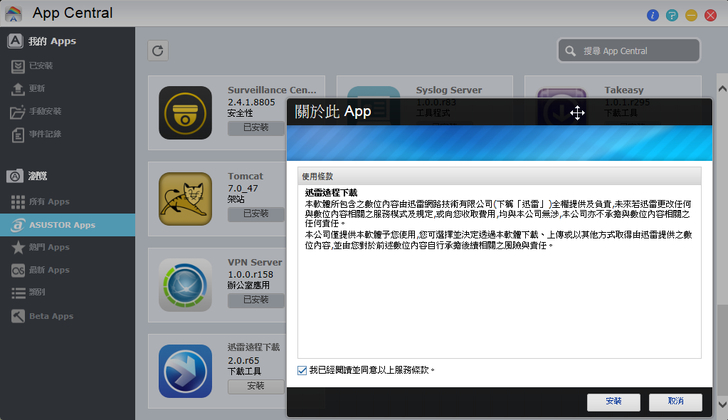The height and width of the screenshot is (420, 728).
Task: Click the 所有 Apps grid icon
Action: (x=18, y=202)
